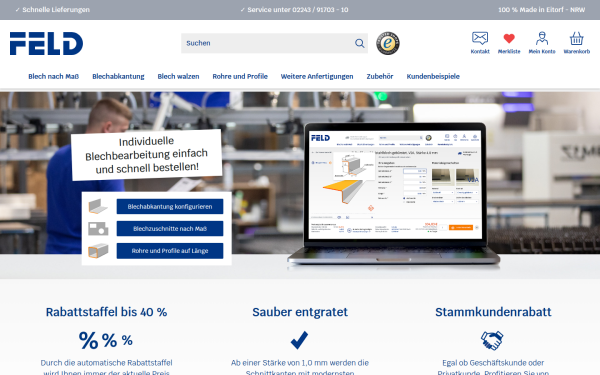
Task: Open the Merkliste heart icon
Action: pos(509,38)
